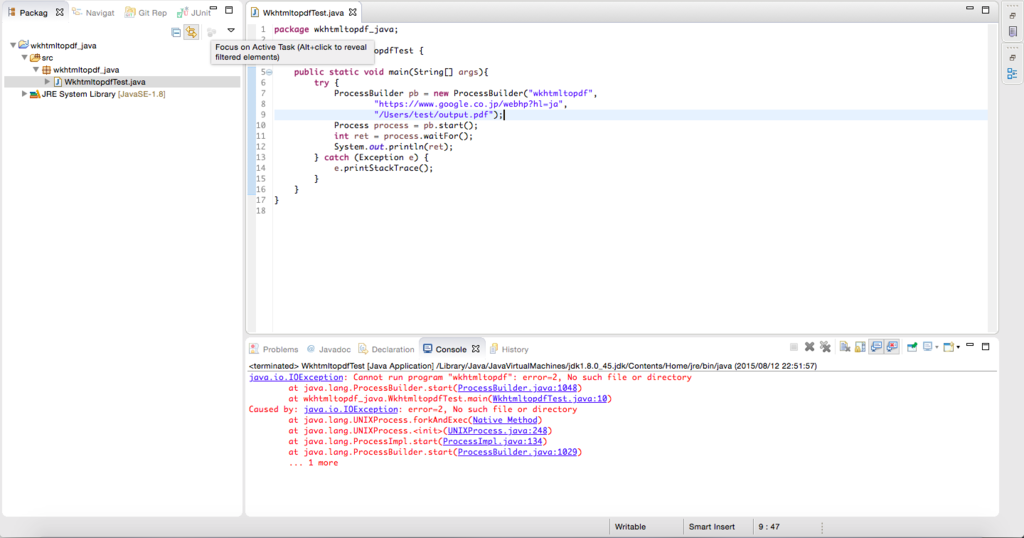The width and height of the screenshot is (1024, 538).
Task: Click the greyed Terminate button in Console toolbar
Action: [x=793, y=347]
